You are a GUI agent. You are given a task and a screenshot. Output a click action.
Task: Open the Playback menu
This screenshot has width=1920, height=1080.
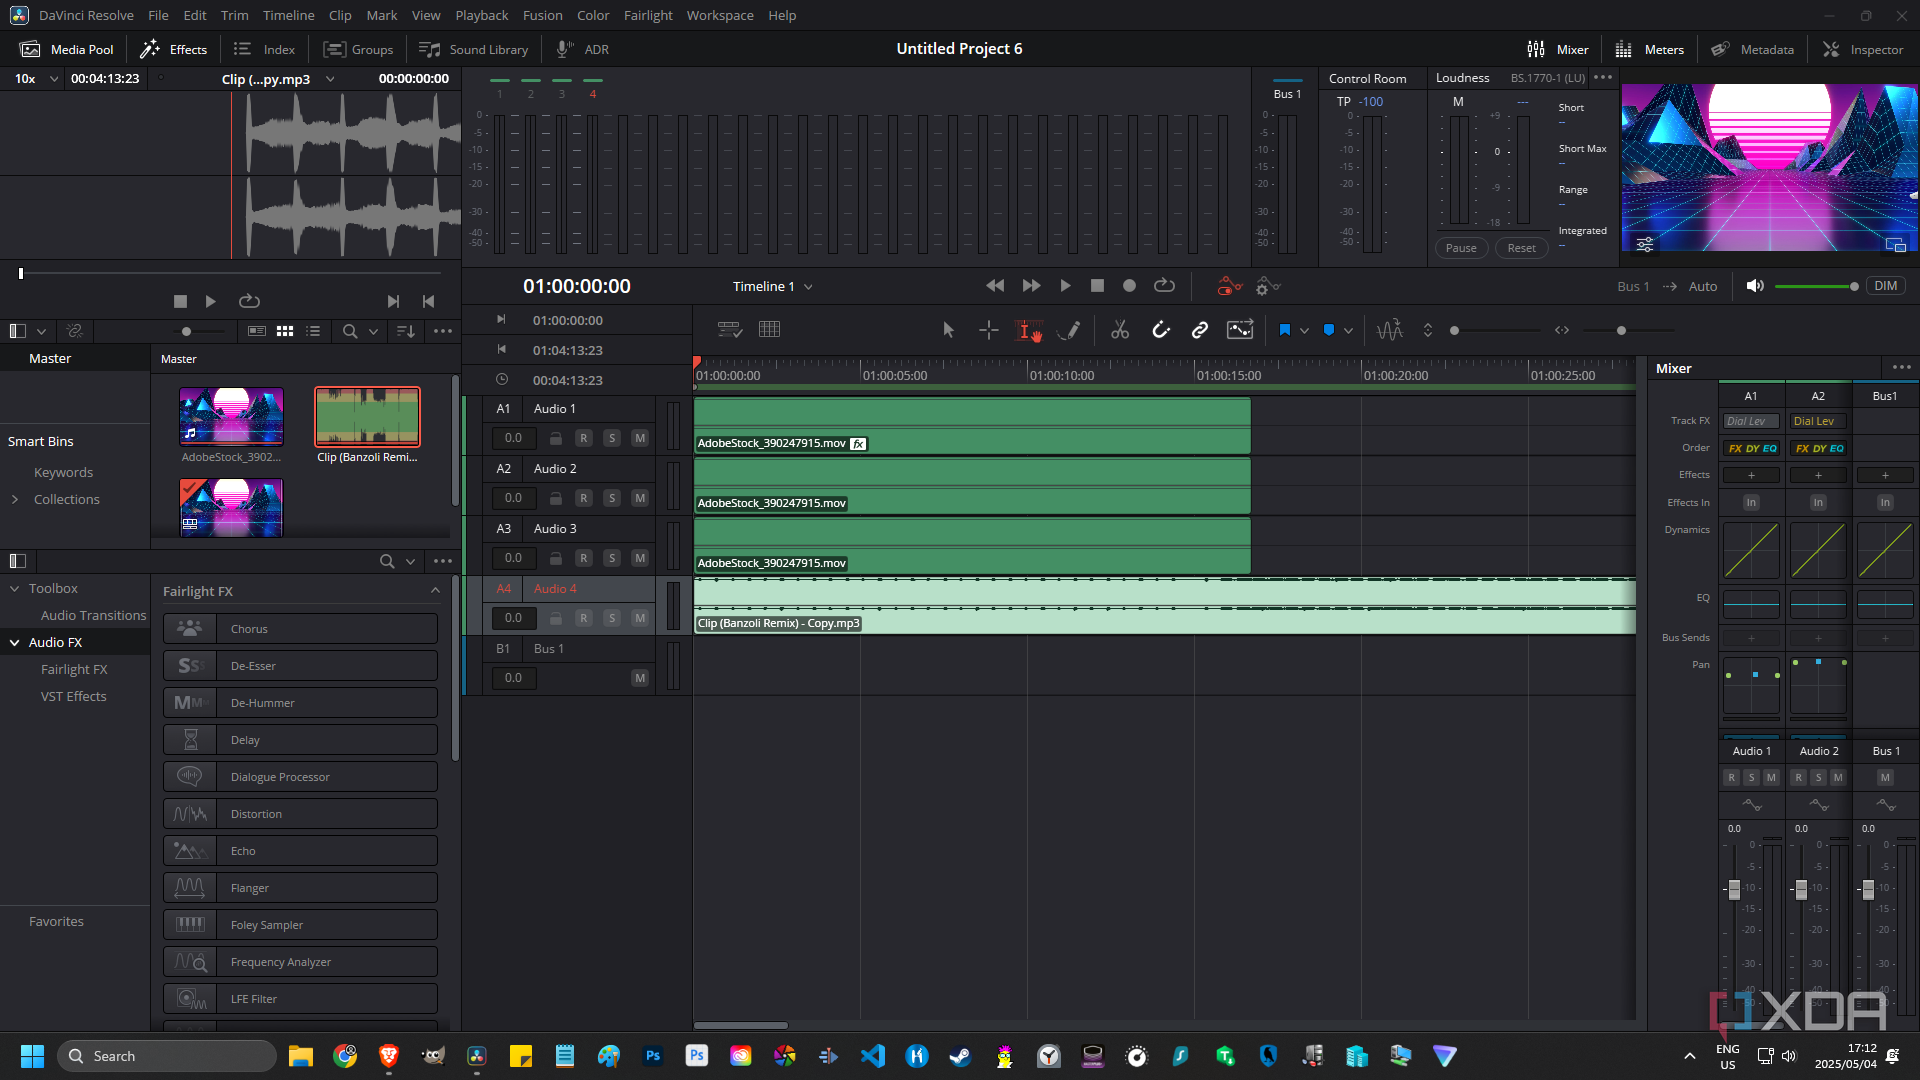[482, 15]
